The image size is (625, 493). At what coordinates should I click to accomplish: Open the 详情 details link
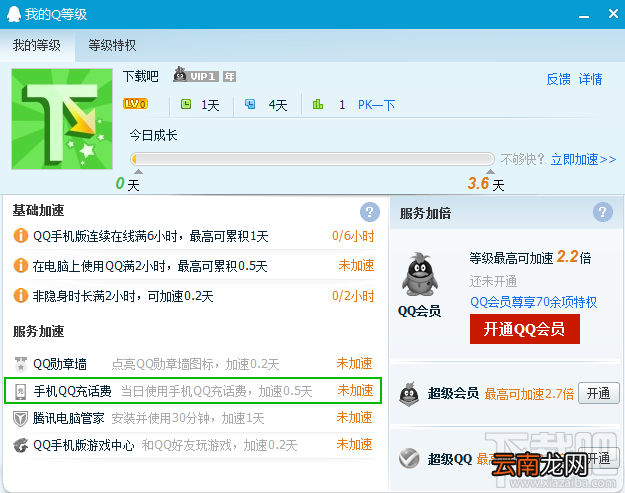click(x=590, y=79)
